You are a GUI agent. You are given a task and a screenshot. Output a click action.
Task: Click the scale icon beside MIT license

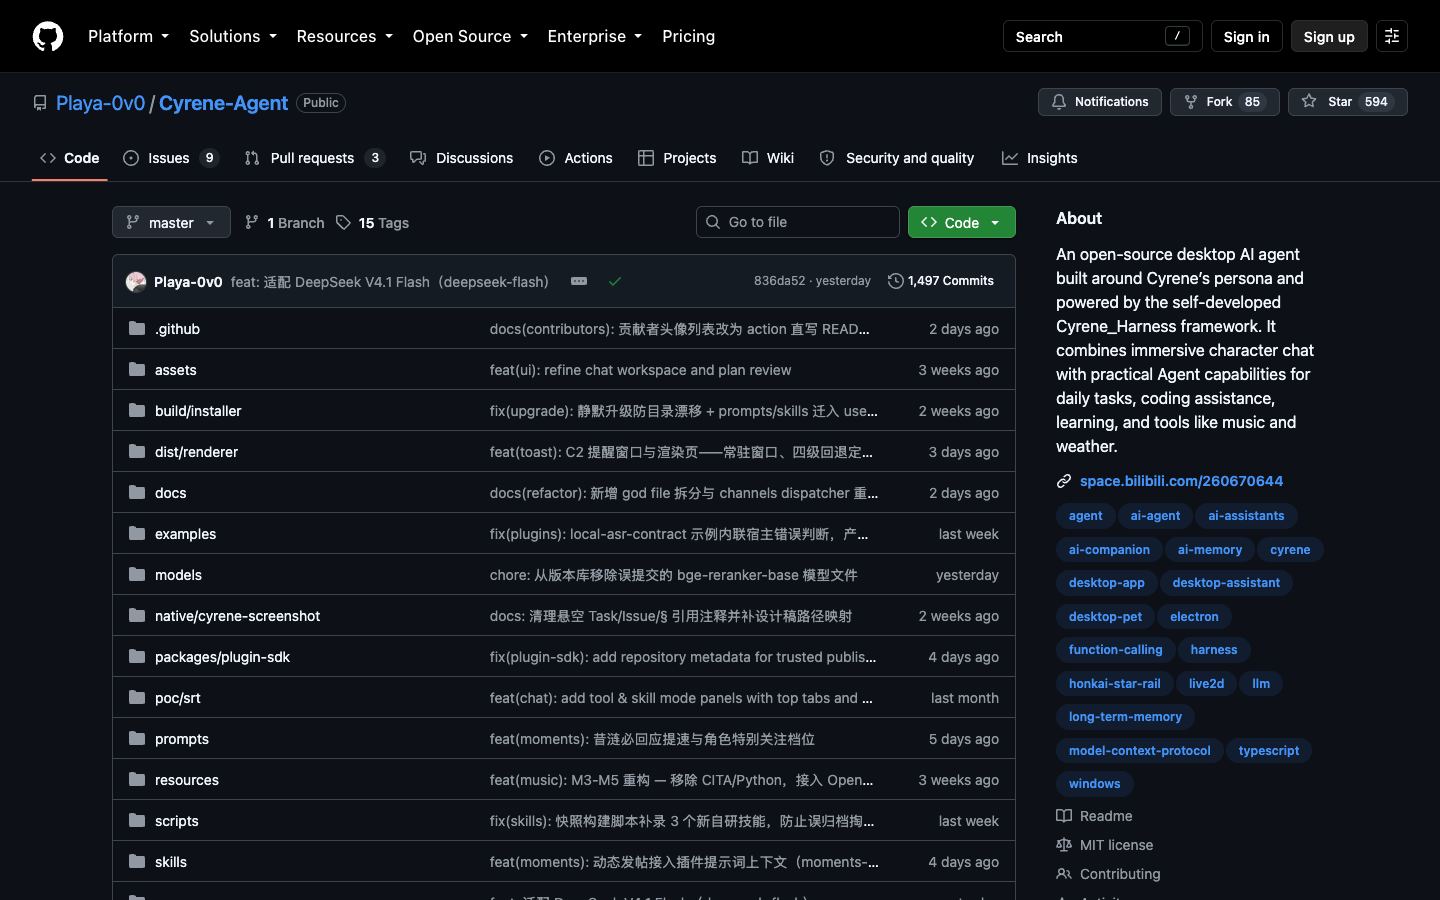coord(1064,845)
